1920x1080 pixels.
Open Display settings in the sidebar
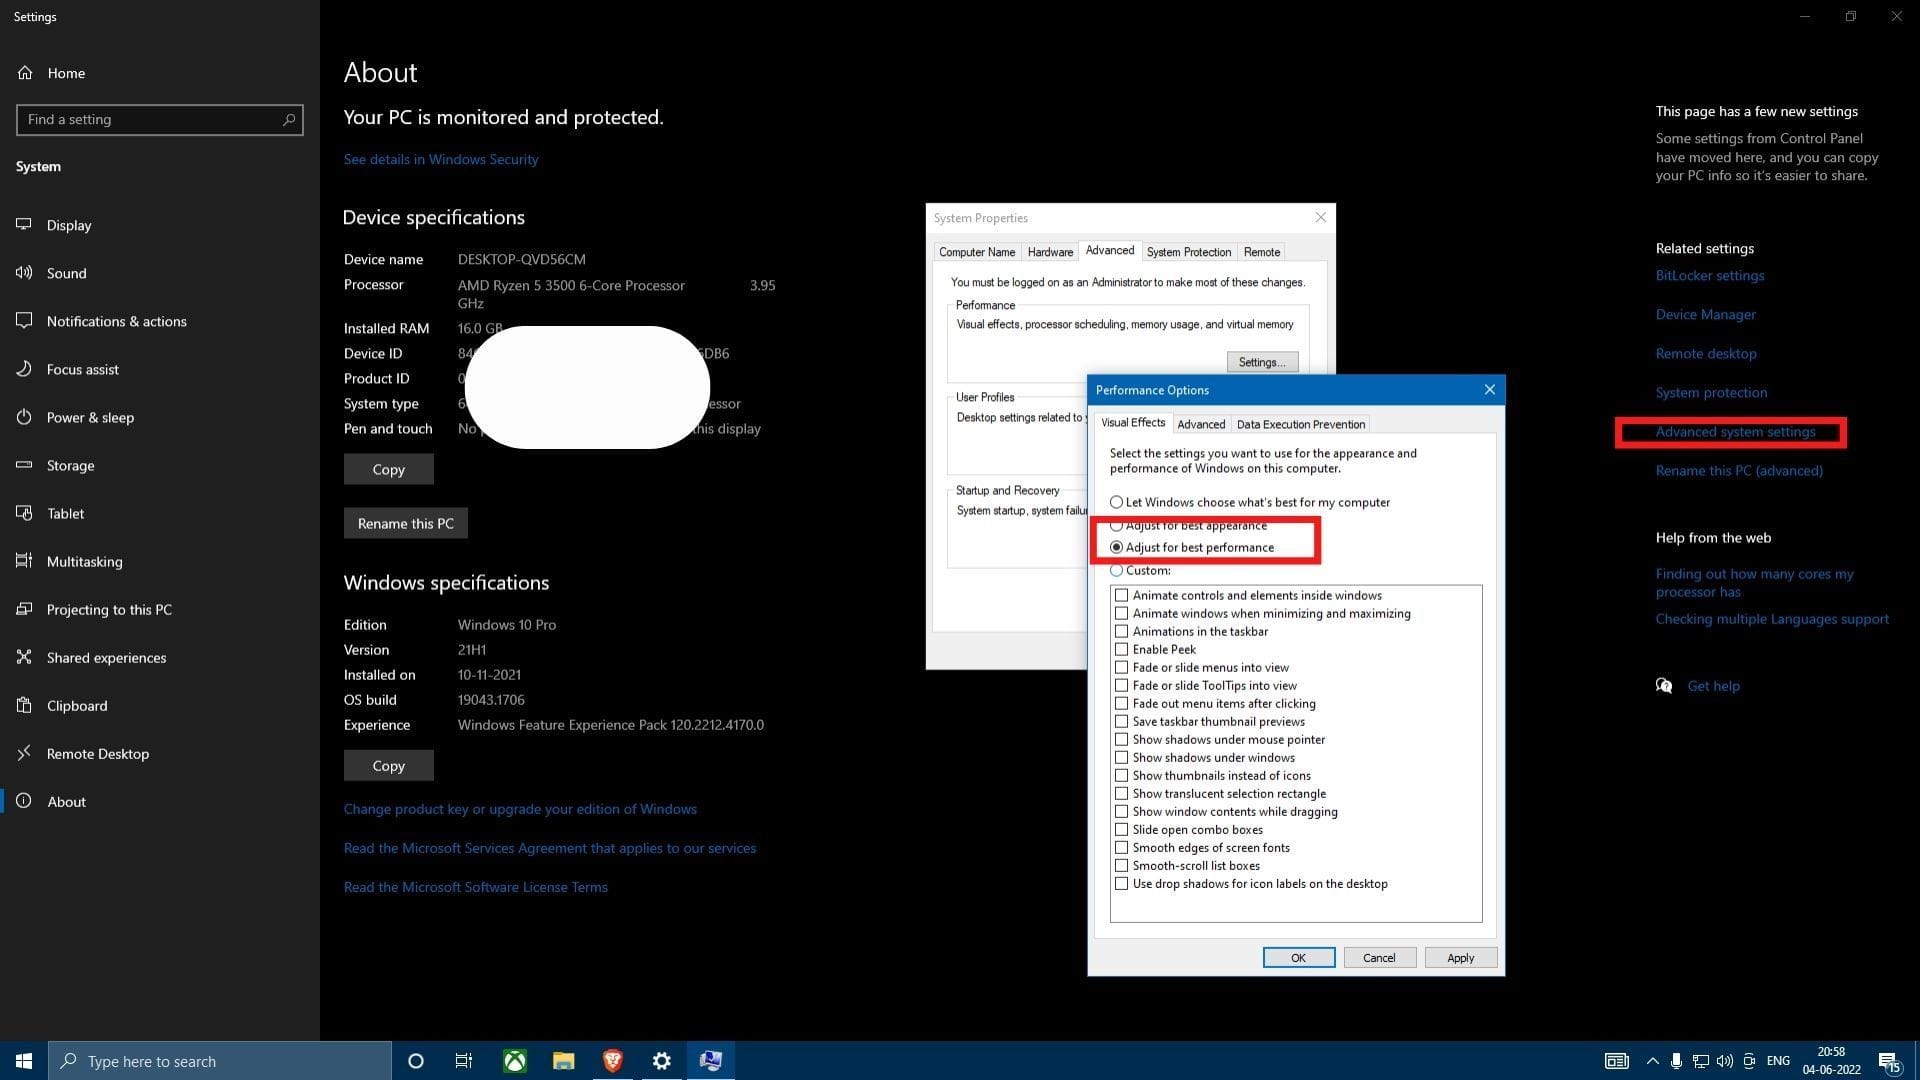(69, 225)
